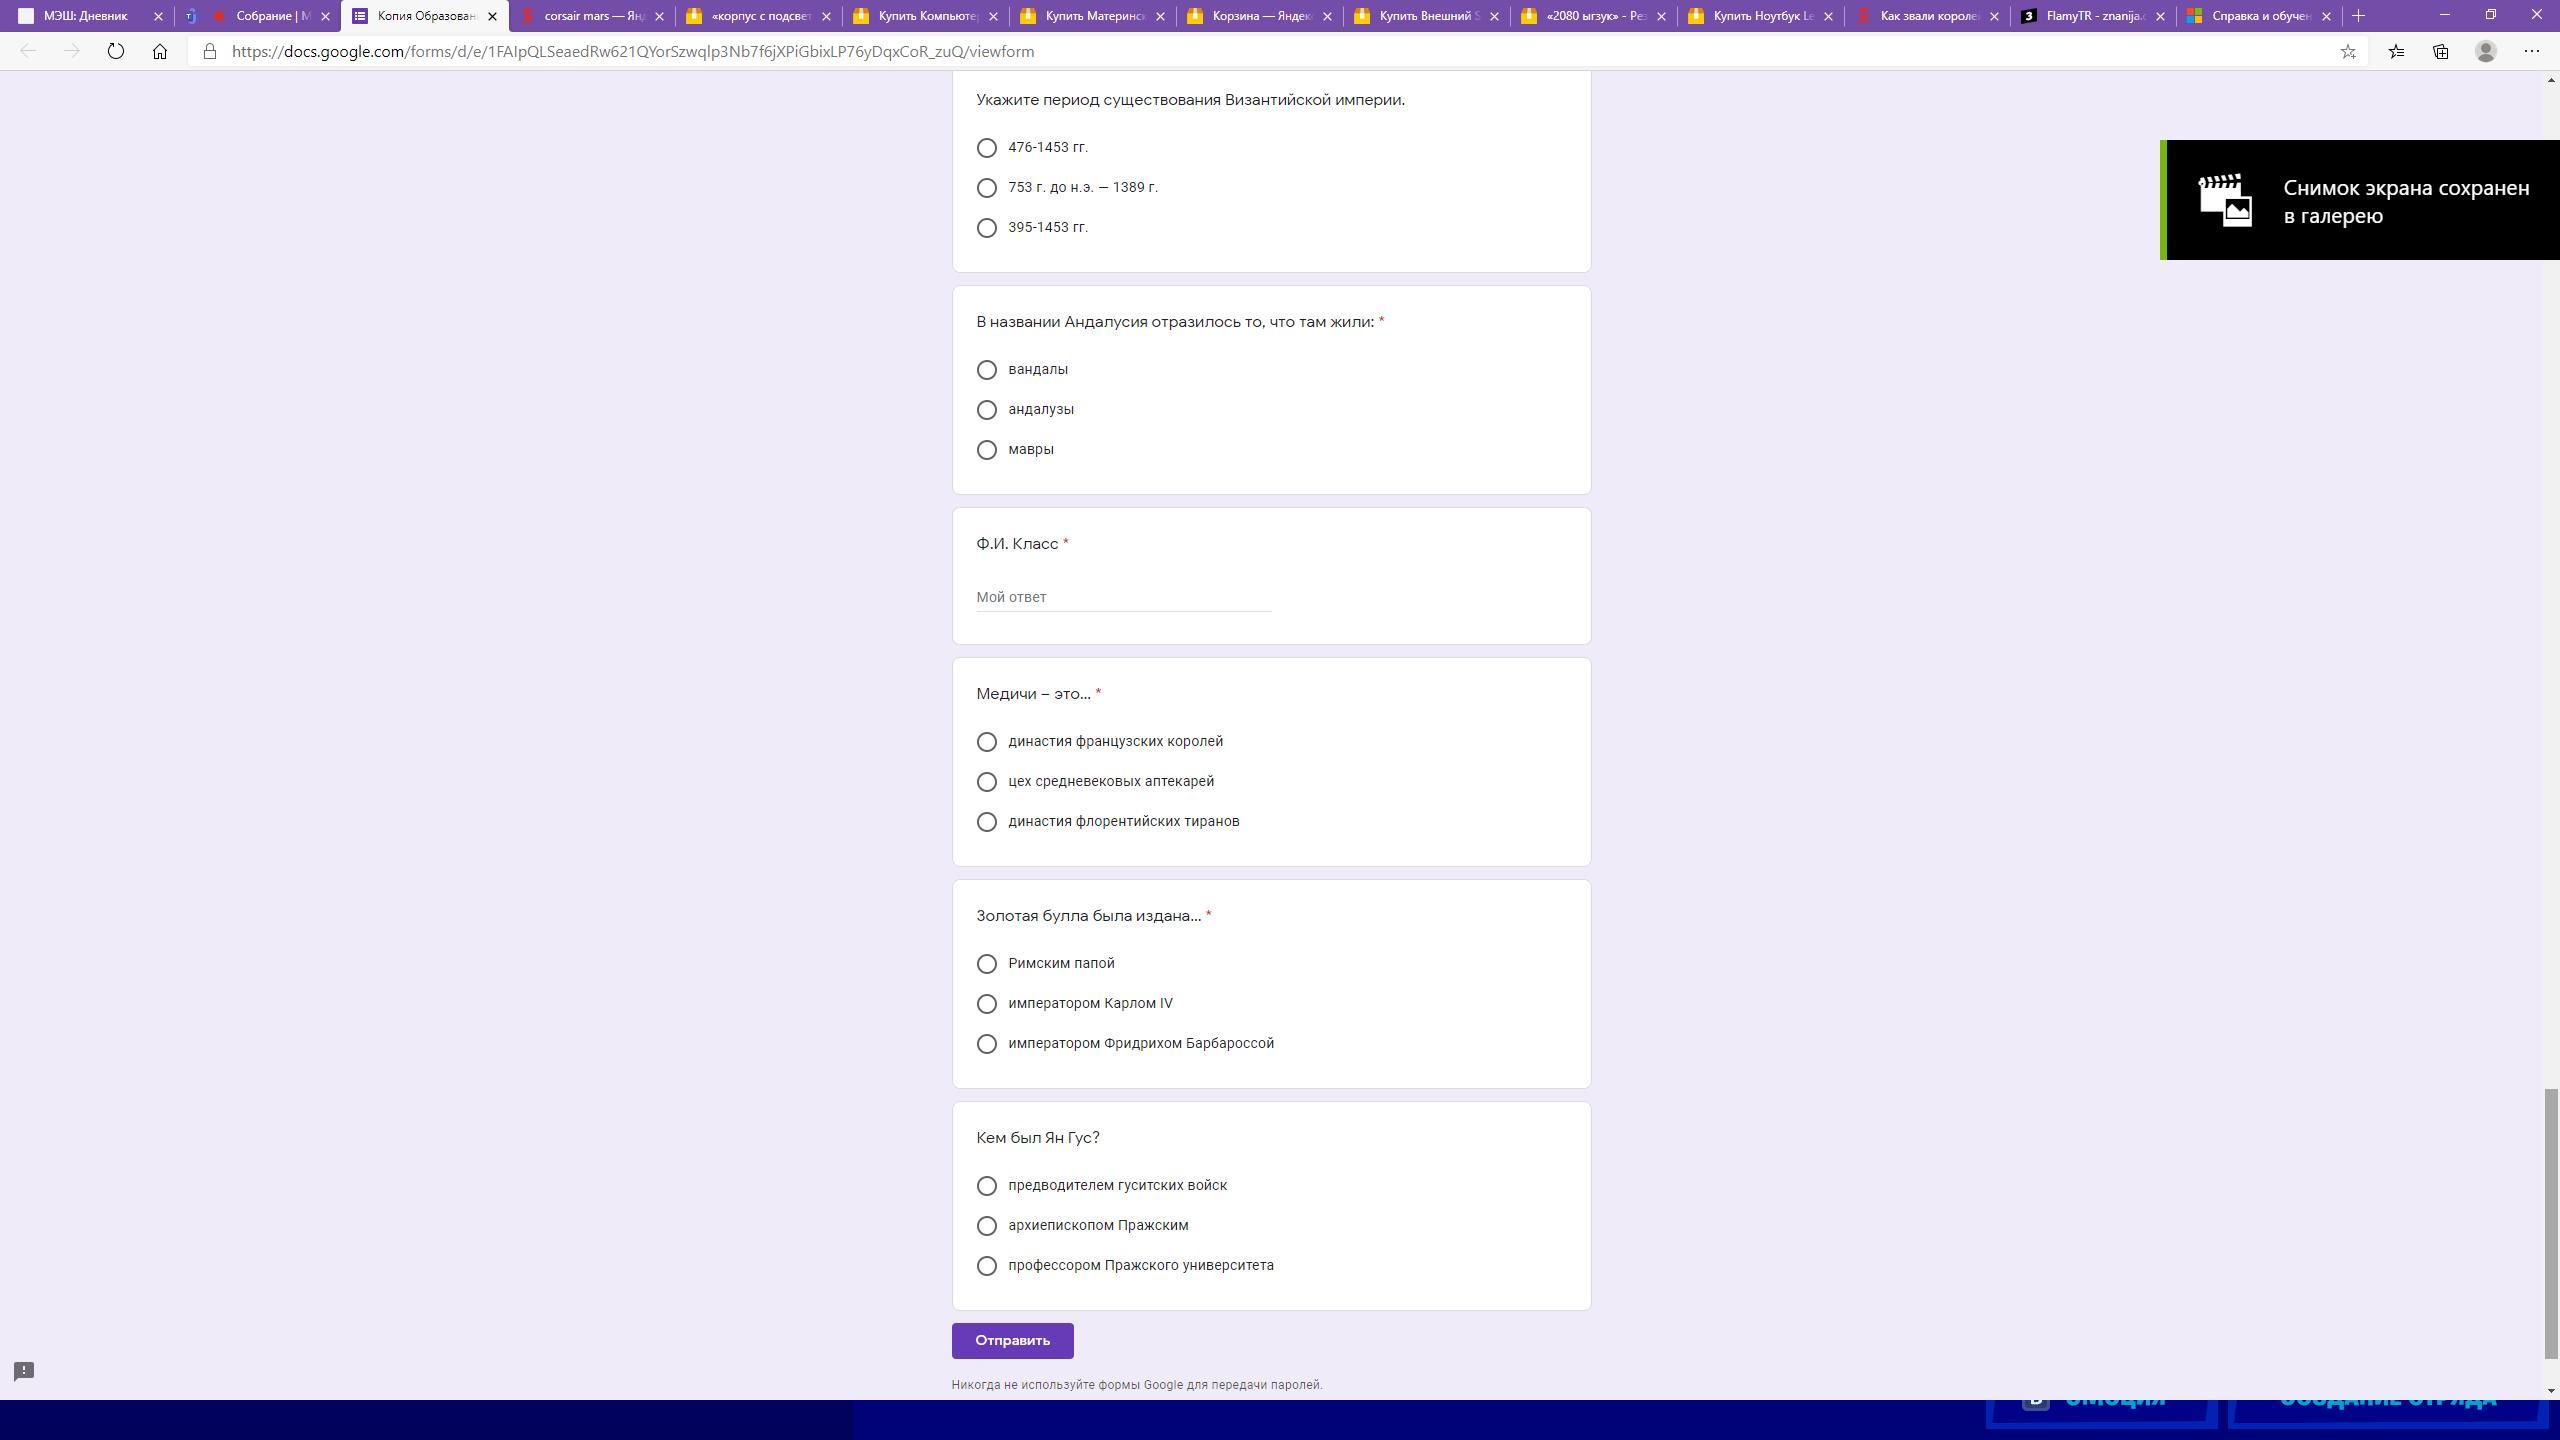Add page to favorites star icon

[2348, 51]
